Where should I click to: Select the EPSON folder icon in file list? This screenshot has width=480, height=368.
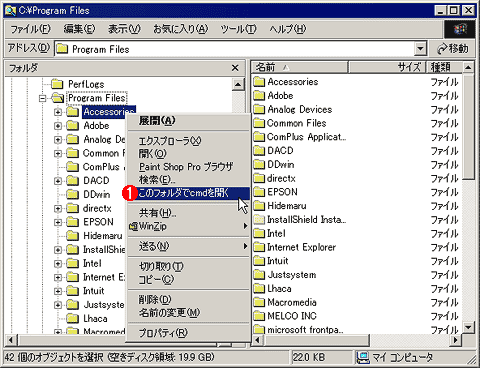(259, 192)
